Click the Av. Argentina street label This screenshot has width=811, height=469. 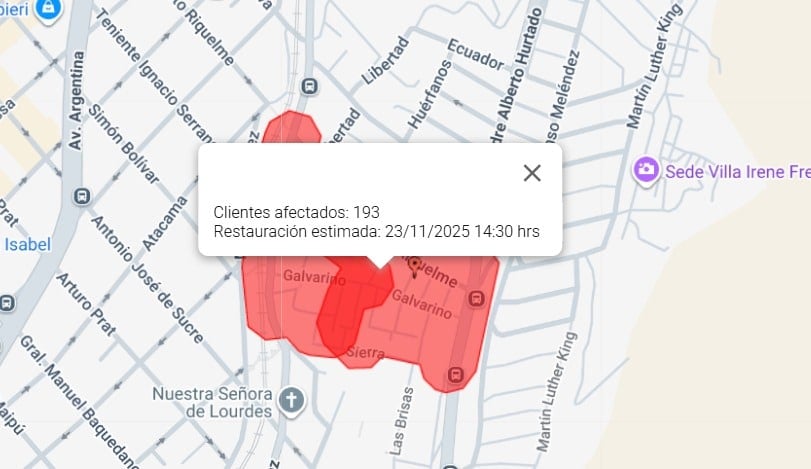(x=76, y=101)
